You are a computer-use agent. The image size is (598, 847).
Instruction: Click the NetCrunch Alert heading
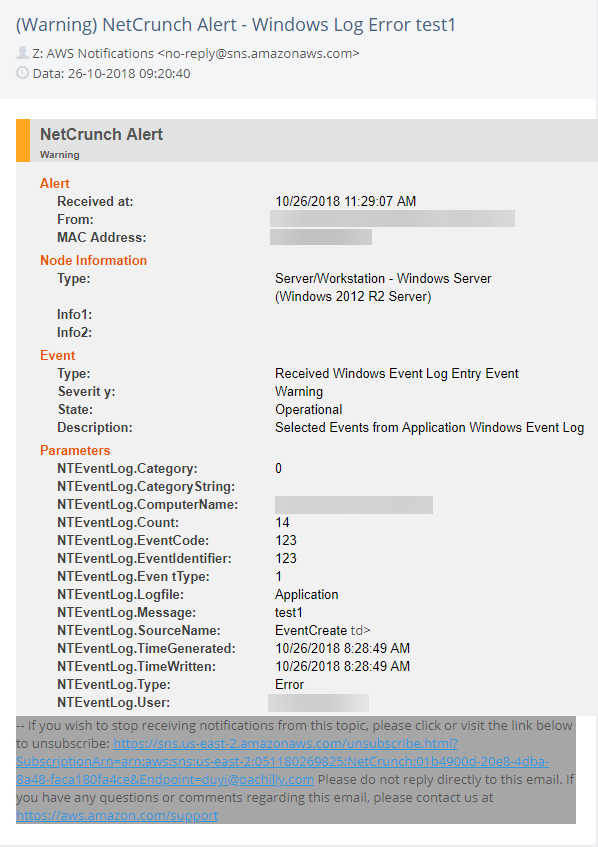click(x=102, y=134)
